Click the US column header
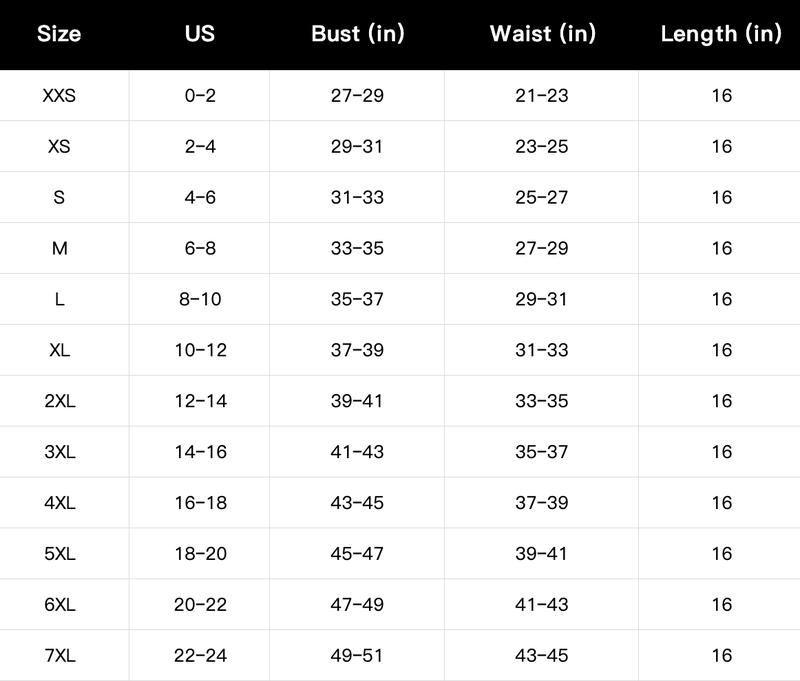This screenshot has height=681, width=800. coord(200,34)
